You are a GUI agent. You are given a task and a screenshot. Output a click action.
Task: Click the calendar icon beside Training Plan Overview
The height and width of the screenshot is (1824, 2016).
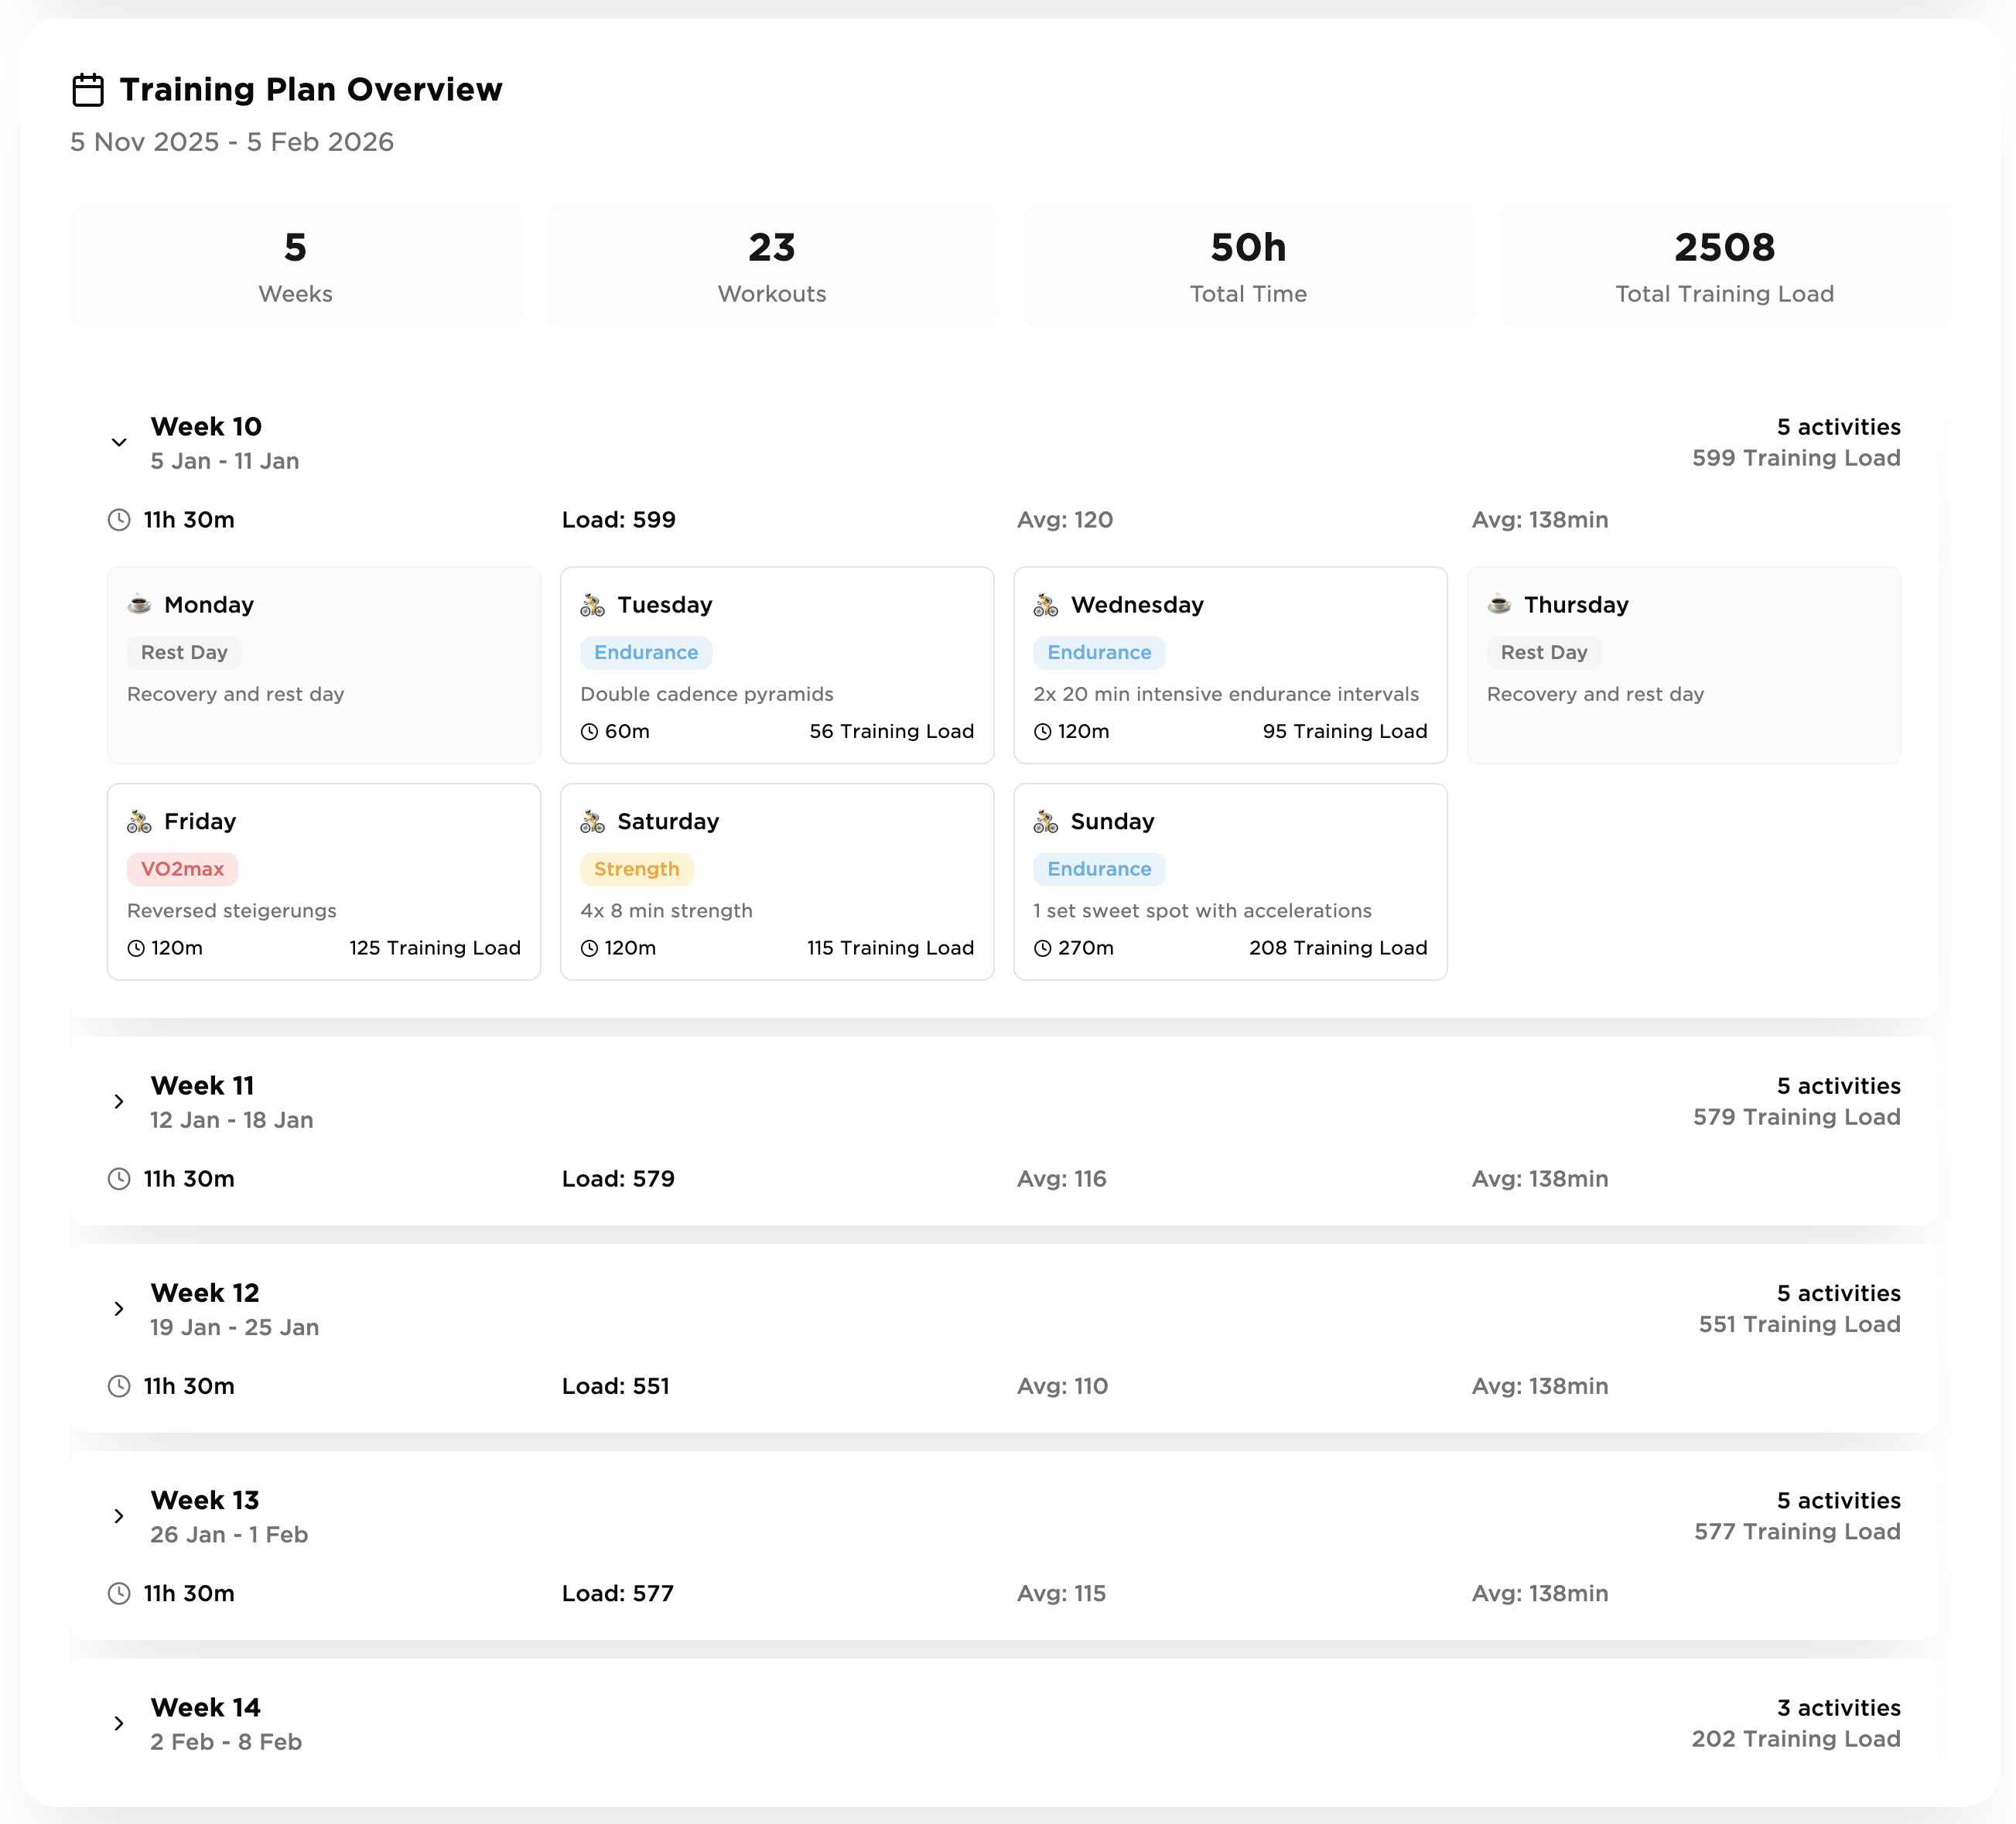tap(88, 90)
